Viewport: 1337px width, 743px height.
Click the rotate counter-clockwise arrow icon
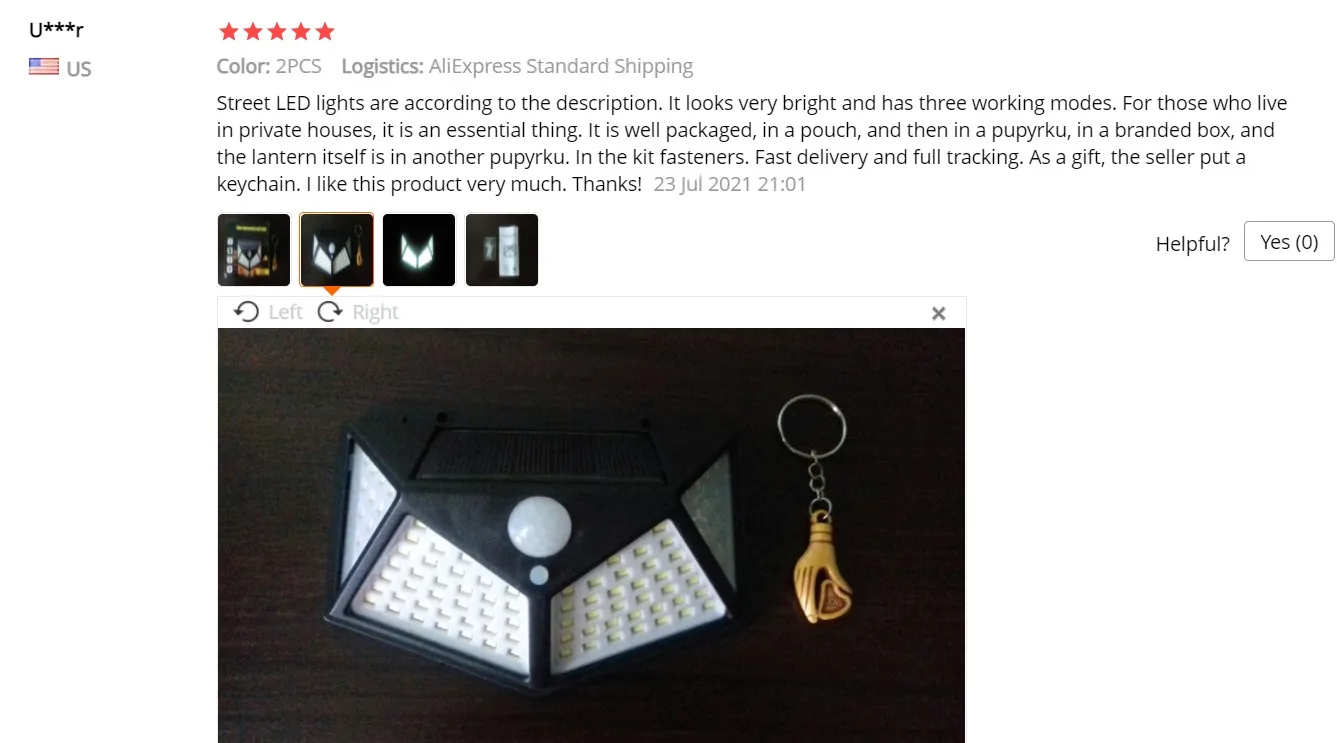246,312
